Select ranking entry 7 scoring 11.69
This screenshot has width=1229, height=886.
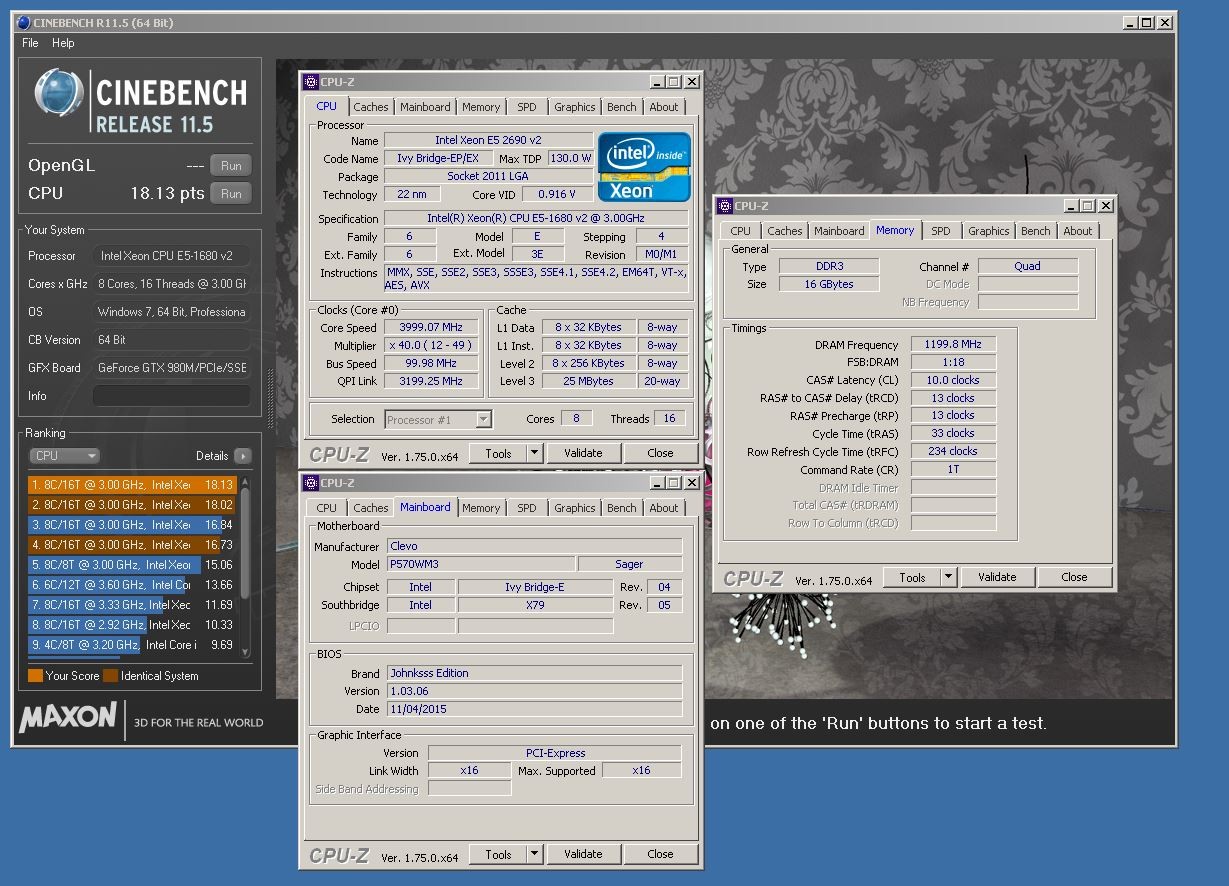[x=132, y=605]
